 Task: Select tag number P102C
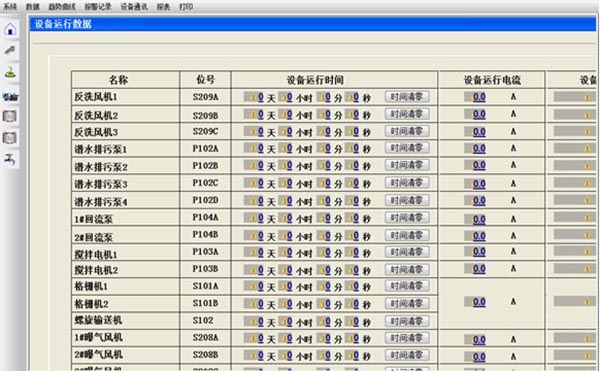tap(205, 183)
